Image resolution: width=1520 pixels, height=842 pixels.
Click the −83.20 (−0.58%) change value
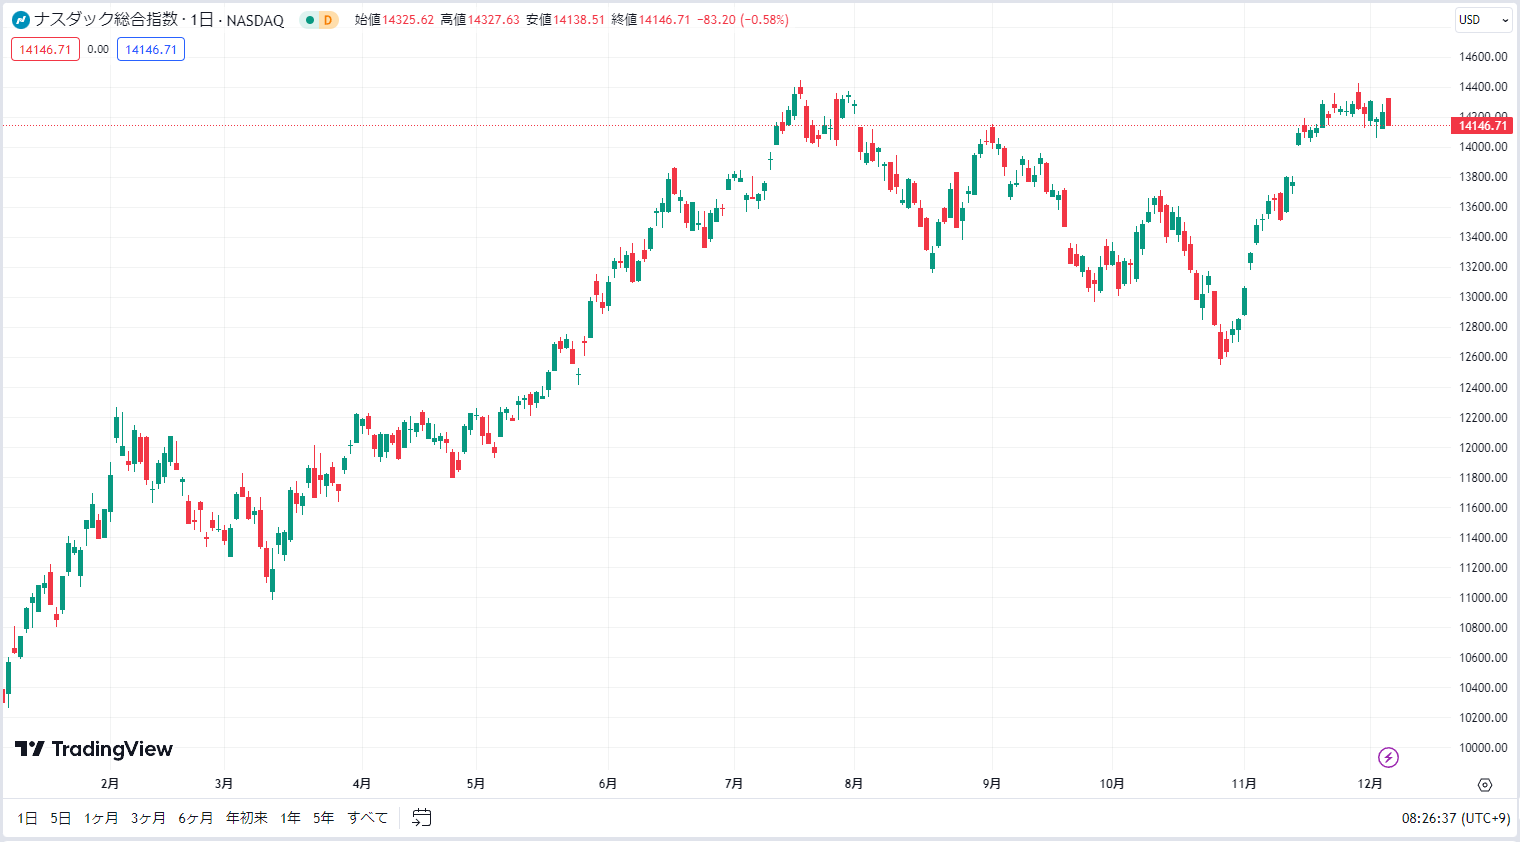[743, 20]
